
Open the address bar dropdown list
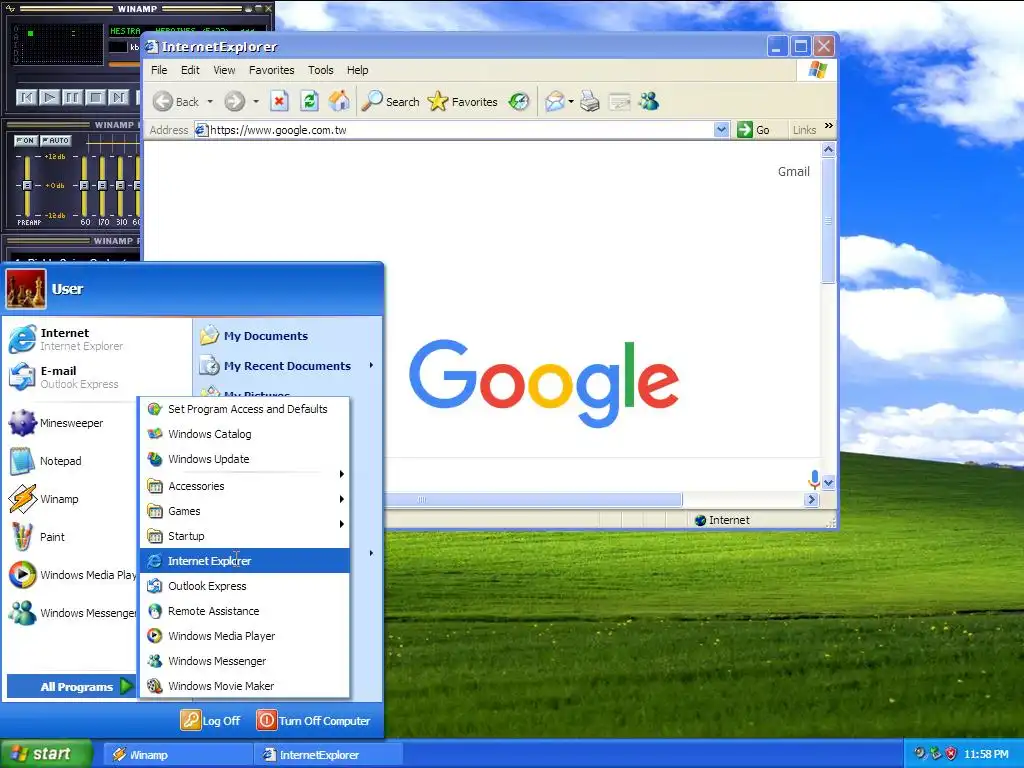[x=721, y=129]
